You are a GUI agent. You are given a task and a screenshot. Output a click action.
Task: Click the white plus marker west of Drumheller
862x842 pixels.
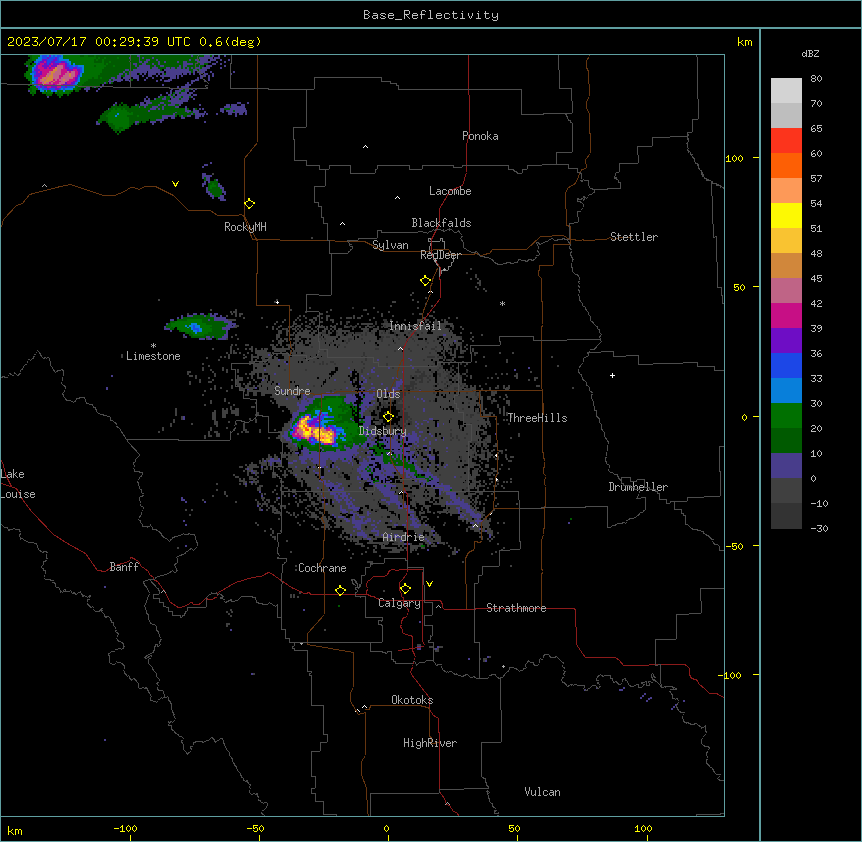pyautogui.click(x=612, y=375)
